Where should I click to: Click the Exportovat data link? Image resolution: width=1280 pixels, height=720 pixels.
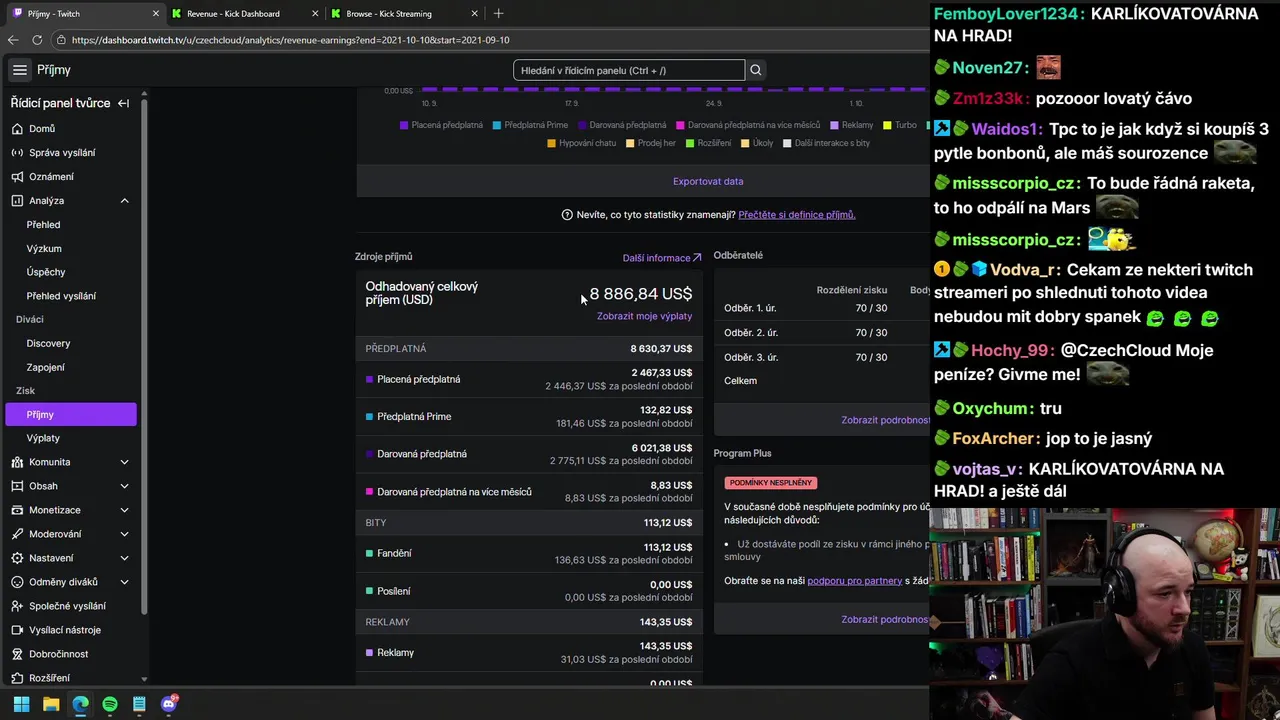click(x=708, y=182)
